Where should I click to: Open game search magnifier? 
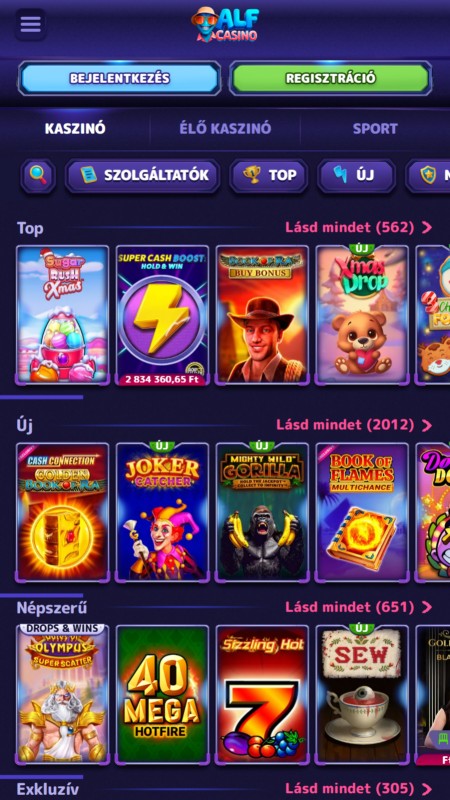(38, 176)
